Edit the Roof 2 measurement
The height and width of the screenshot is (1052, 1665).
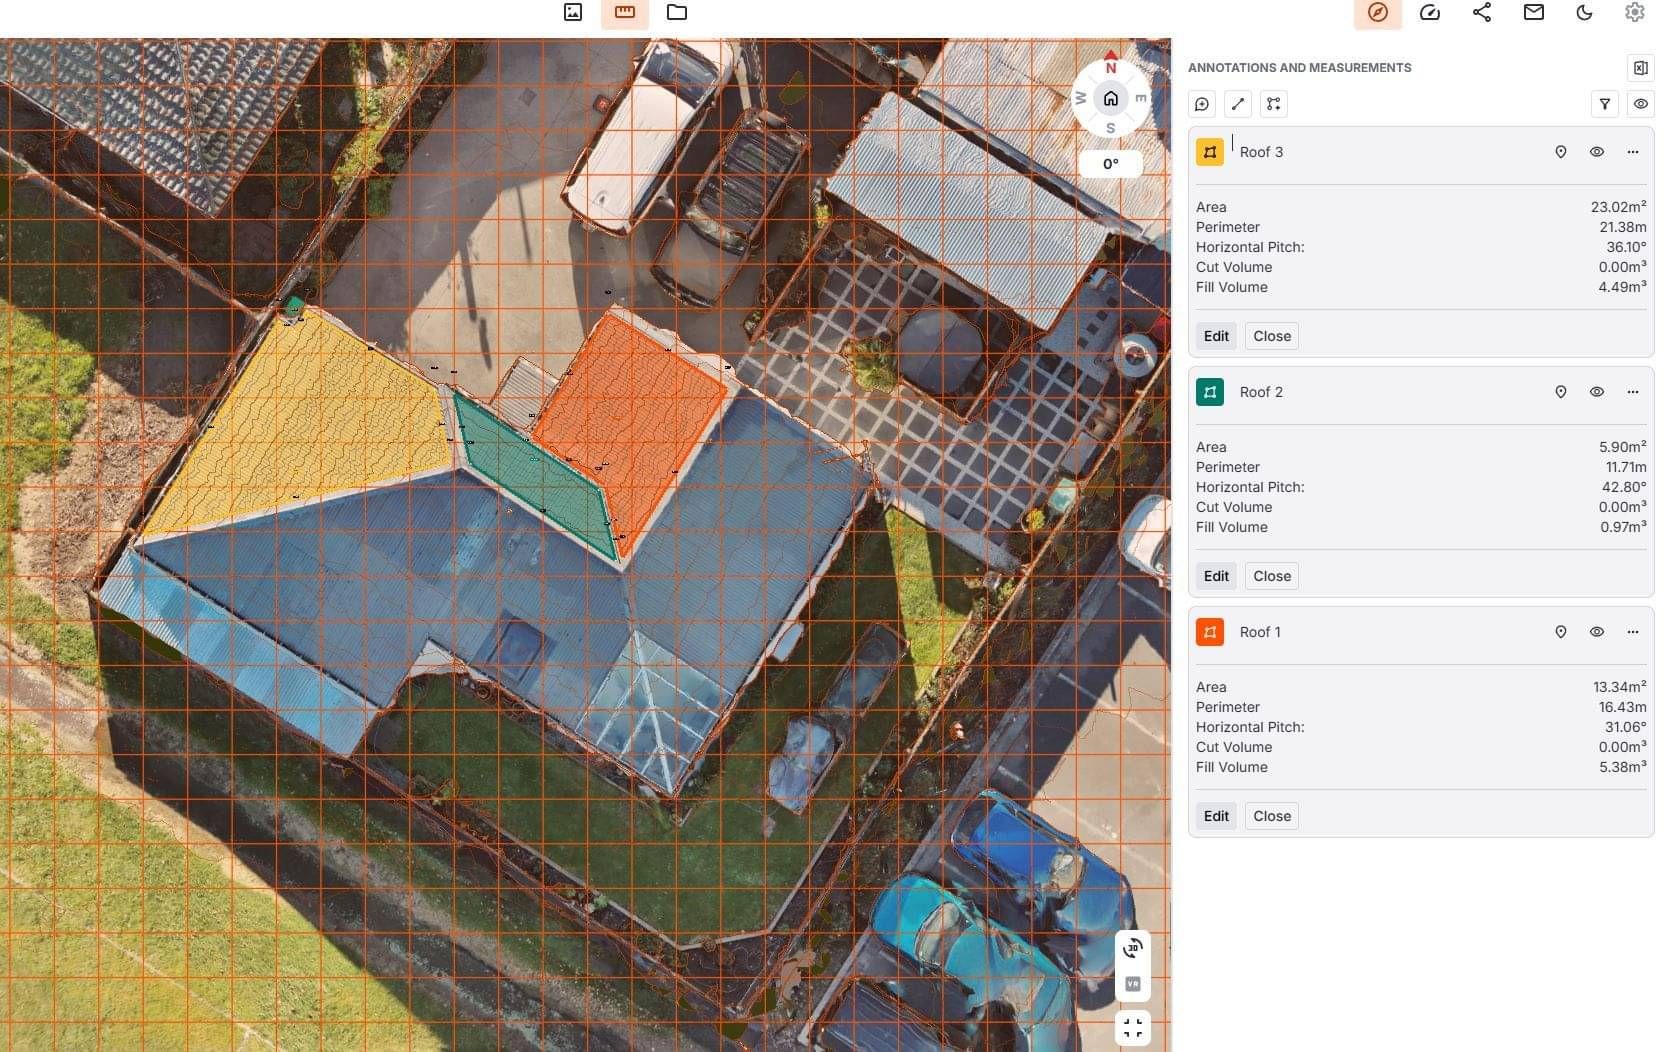point(1216,576)
